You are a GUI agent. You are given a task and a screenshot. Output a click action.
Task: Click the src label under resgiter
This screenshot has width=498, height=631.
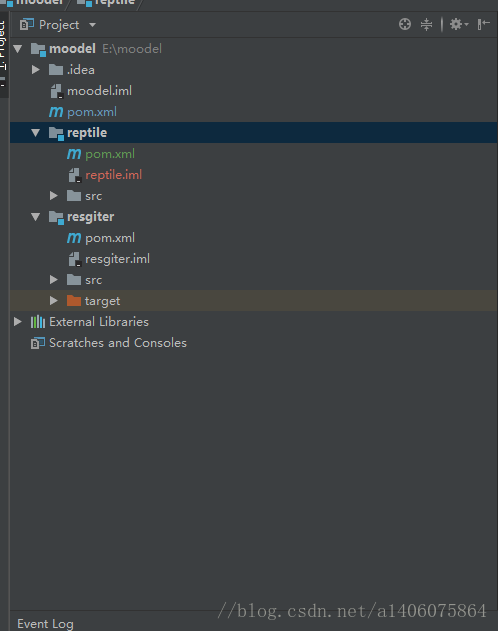click(x=93, y=280)
